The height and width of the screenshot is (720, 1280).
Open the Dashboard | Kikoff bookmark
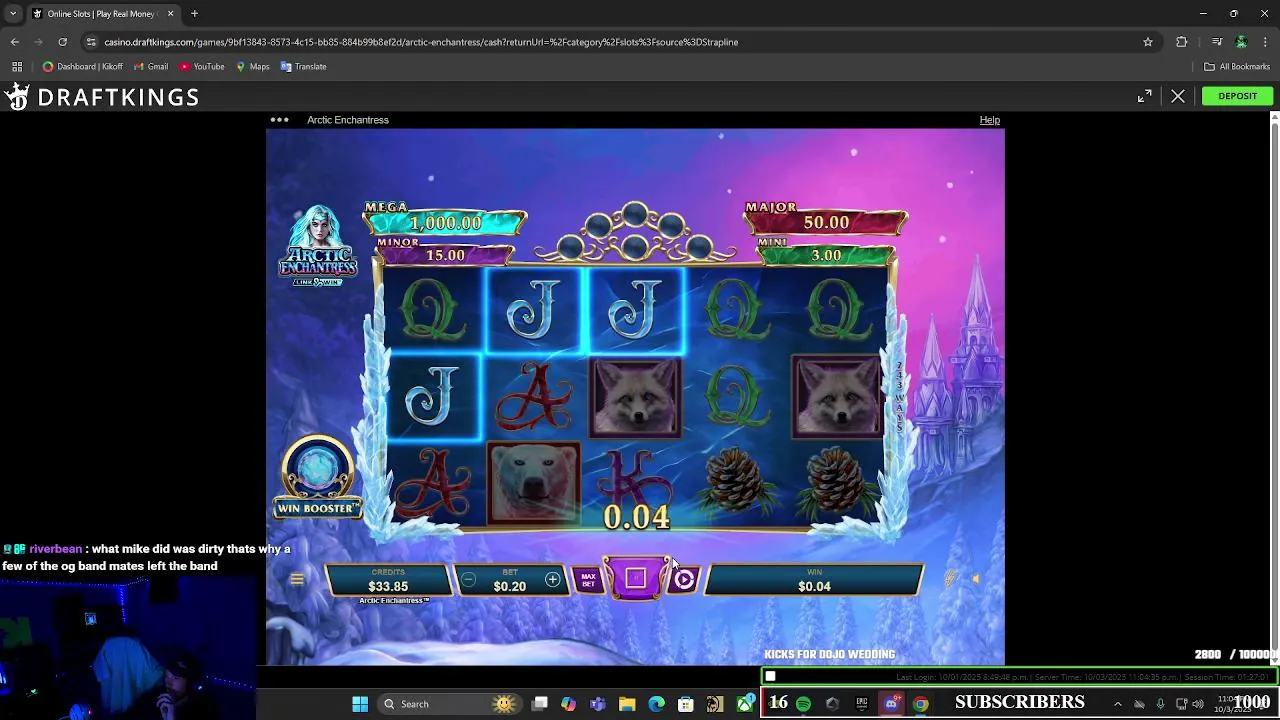[x=83, y=67]
